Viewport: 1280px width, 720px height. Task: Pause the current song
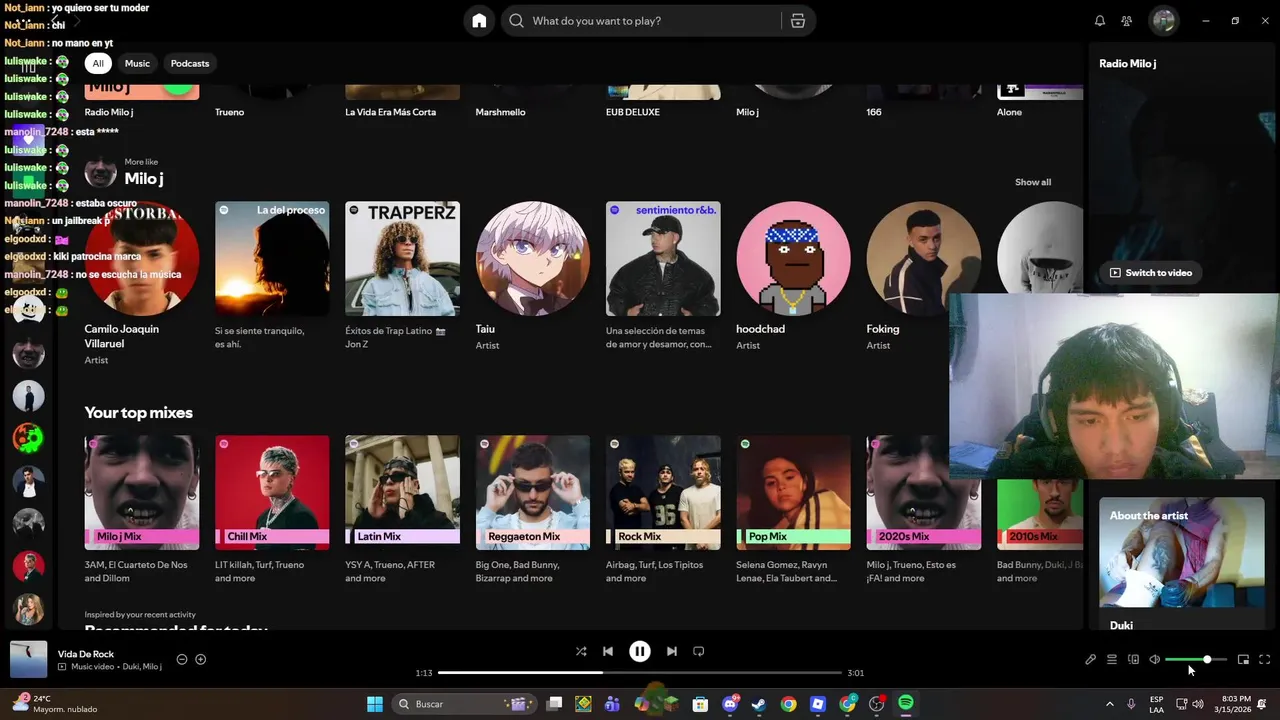point(640,651)
